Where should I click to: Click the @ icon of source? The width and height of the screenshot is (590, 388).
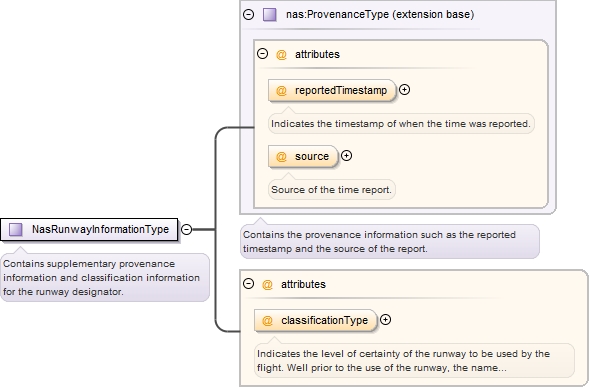[281, 157]
